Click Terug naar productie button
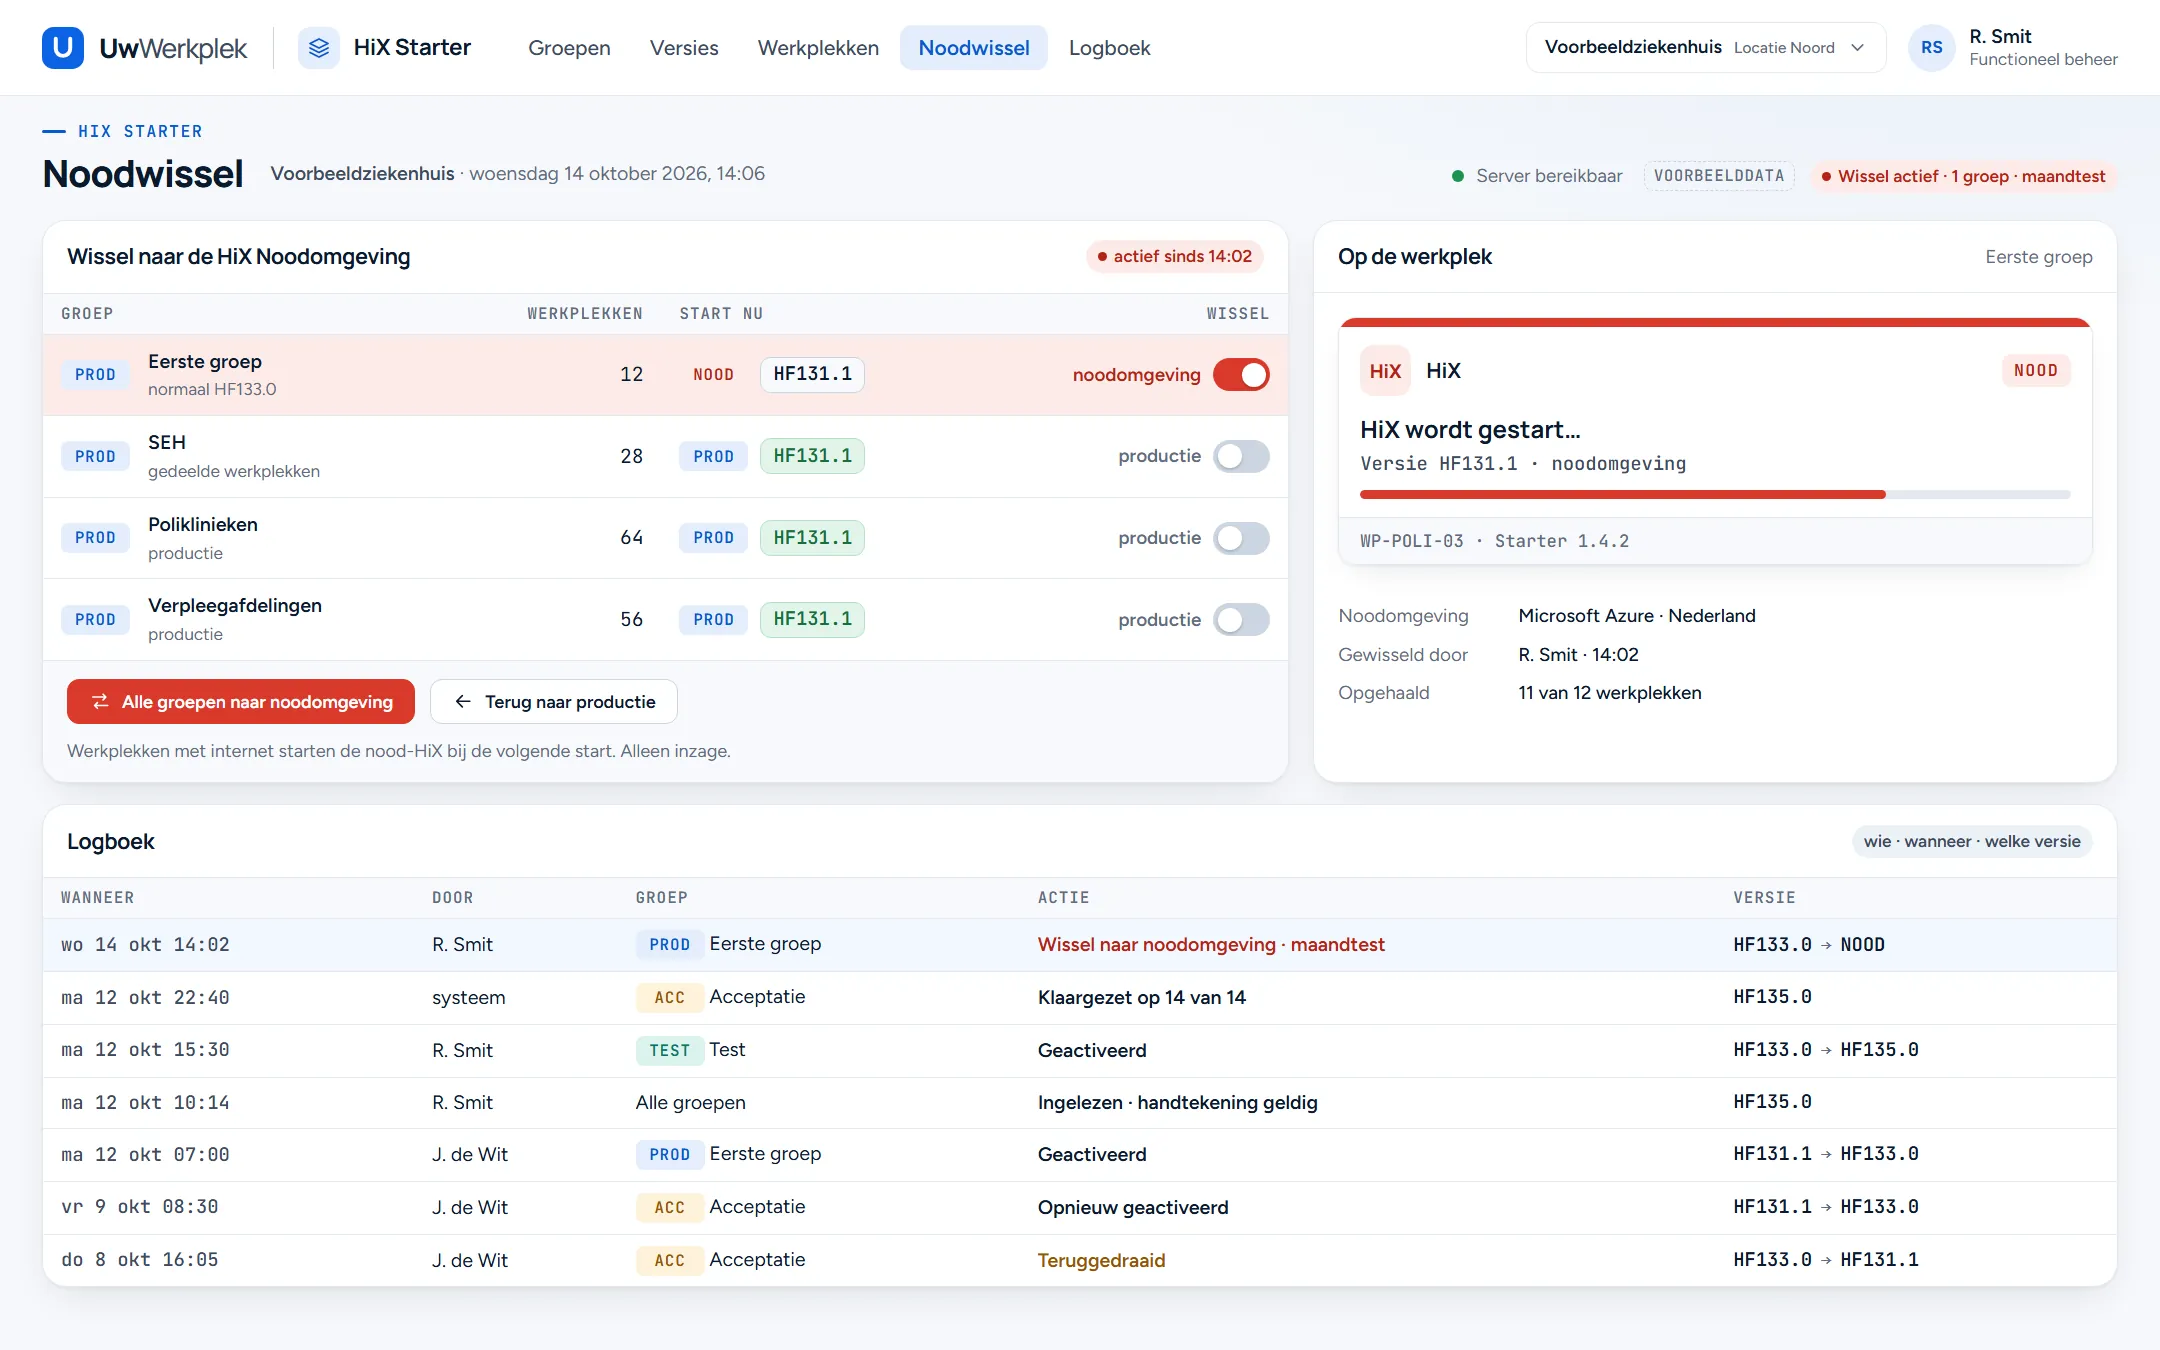 click(x=554, y=702)
